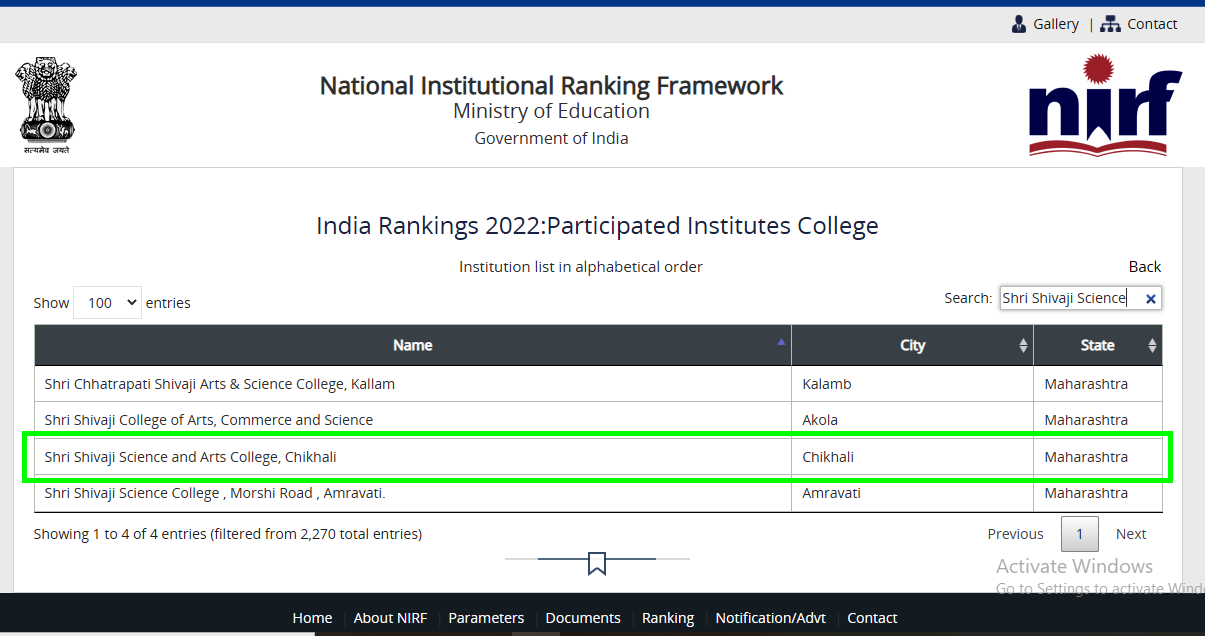Viewport: 1205px width, 636px height.
Task: Open the entries-per-page dropdown showing 100
Action: pyautogui.click(x=107, y=302)
